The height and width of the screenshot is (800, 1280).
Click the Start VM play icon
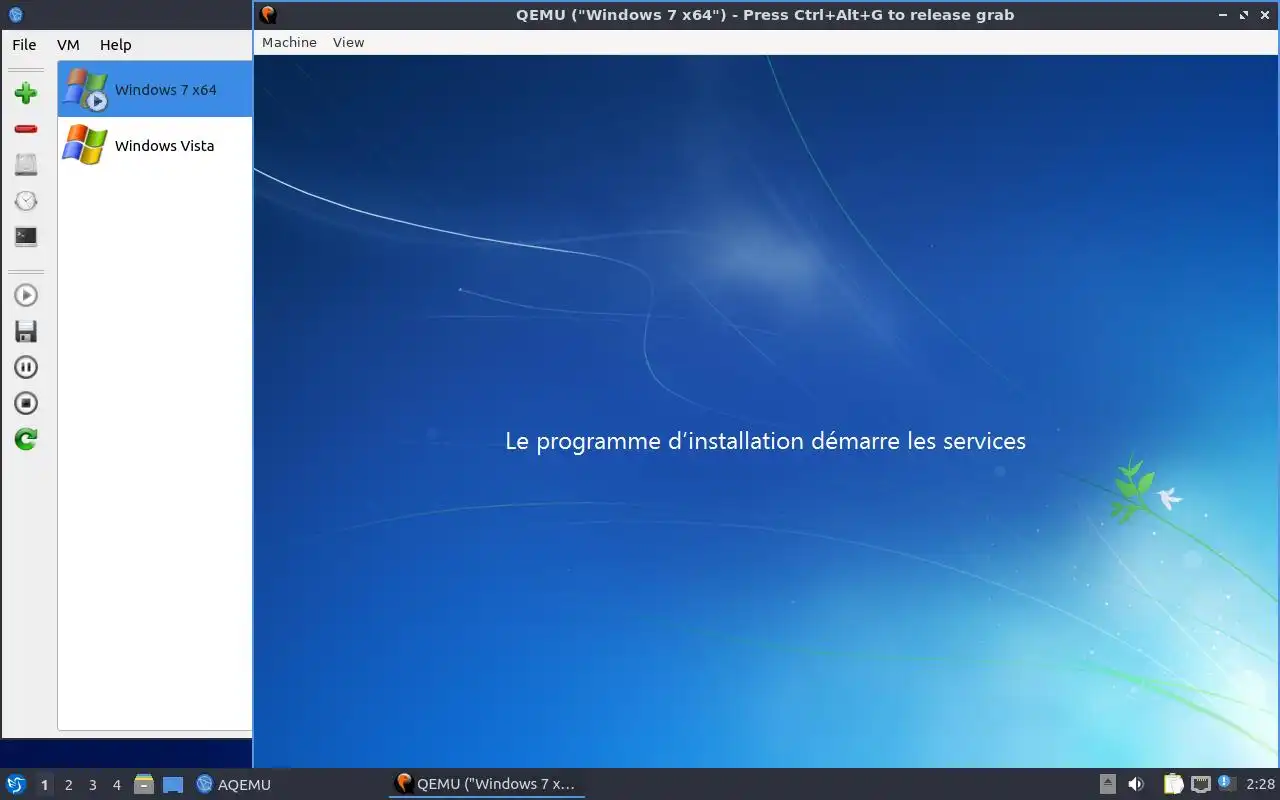point(26,295)
